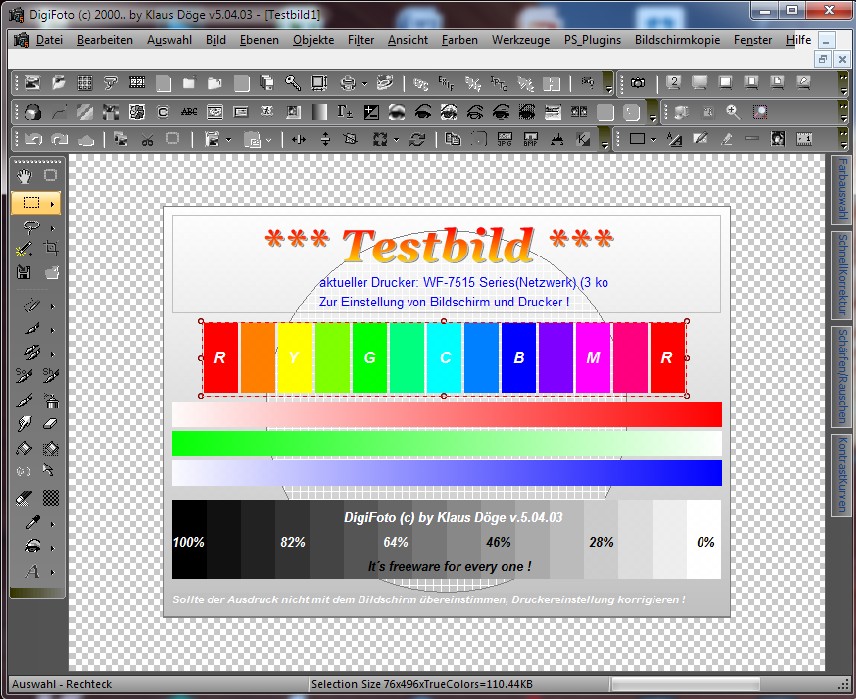856x699 pixels.
Task: Choose the Spray can tool
Action: (x=51, y=402)
